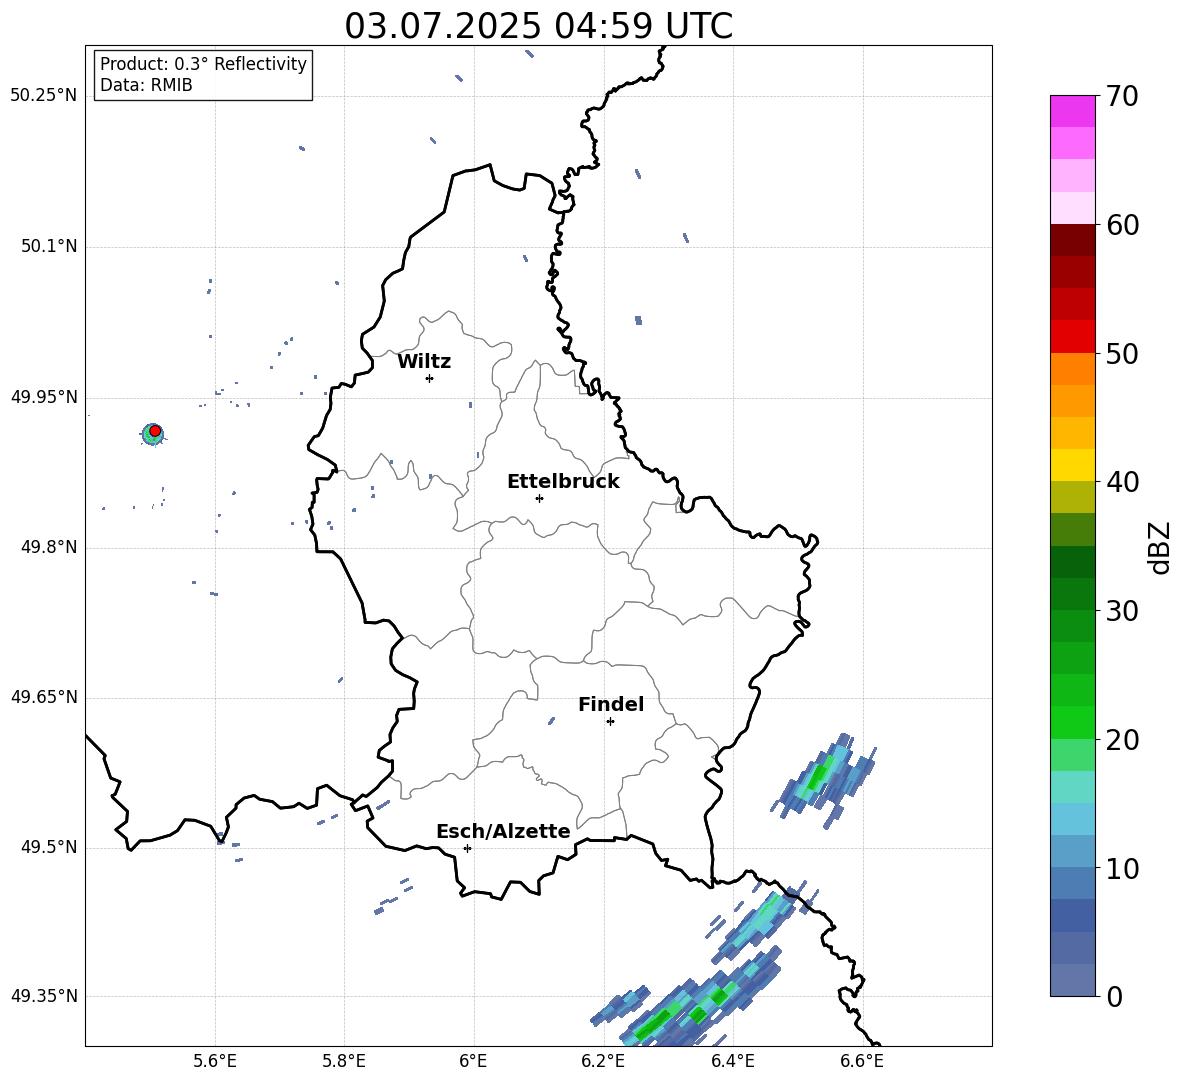Click the 30 value on the colorbar
Image resolution: width=1184 pixels, height=1081 pixels.
[1122, 611]
